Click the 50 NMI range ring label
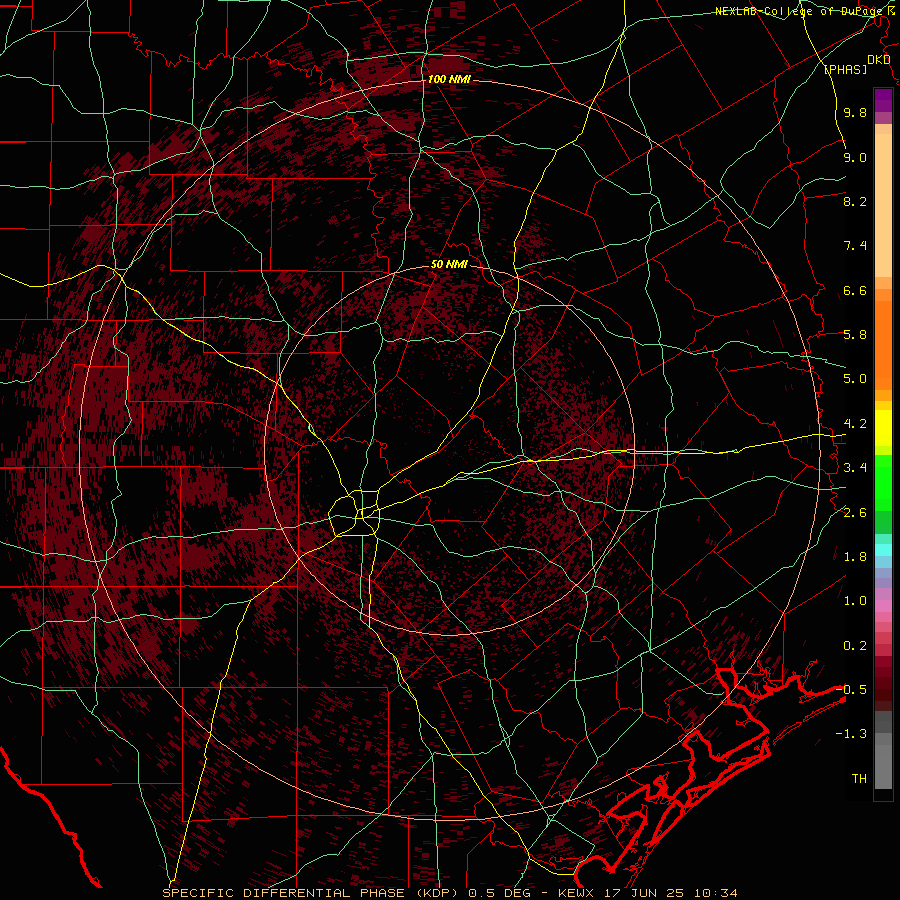 coord(449,265)
